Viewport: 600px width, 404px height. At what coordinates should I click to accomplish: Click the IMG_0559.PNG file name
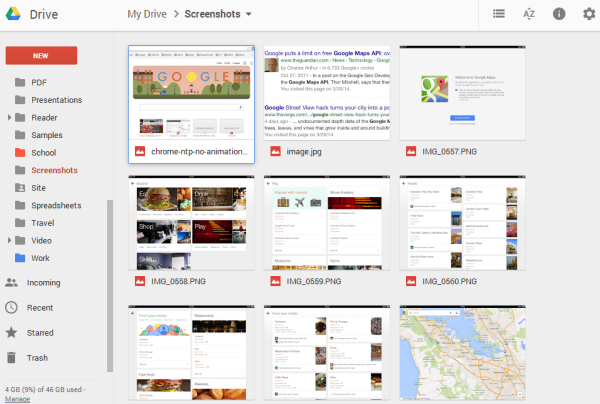point(314,282)
